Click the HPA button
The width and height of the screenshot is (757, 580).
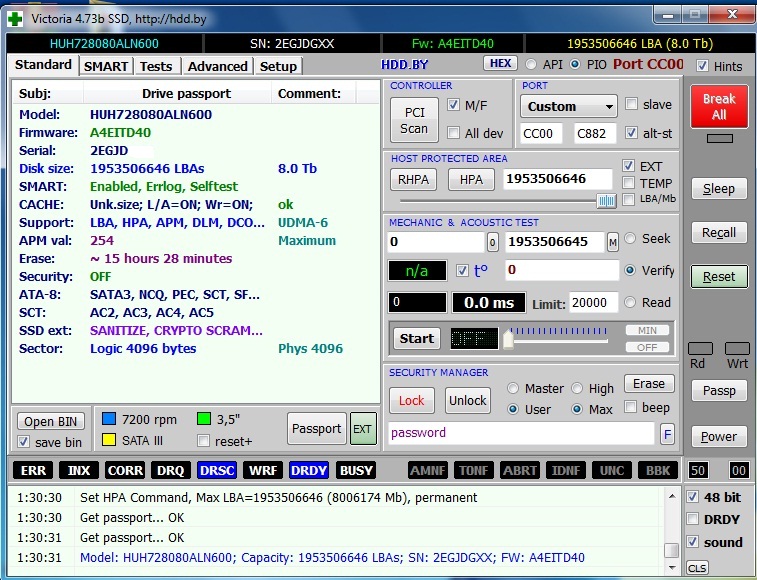click(x=471, y=180)
